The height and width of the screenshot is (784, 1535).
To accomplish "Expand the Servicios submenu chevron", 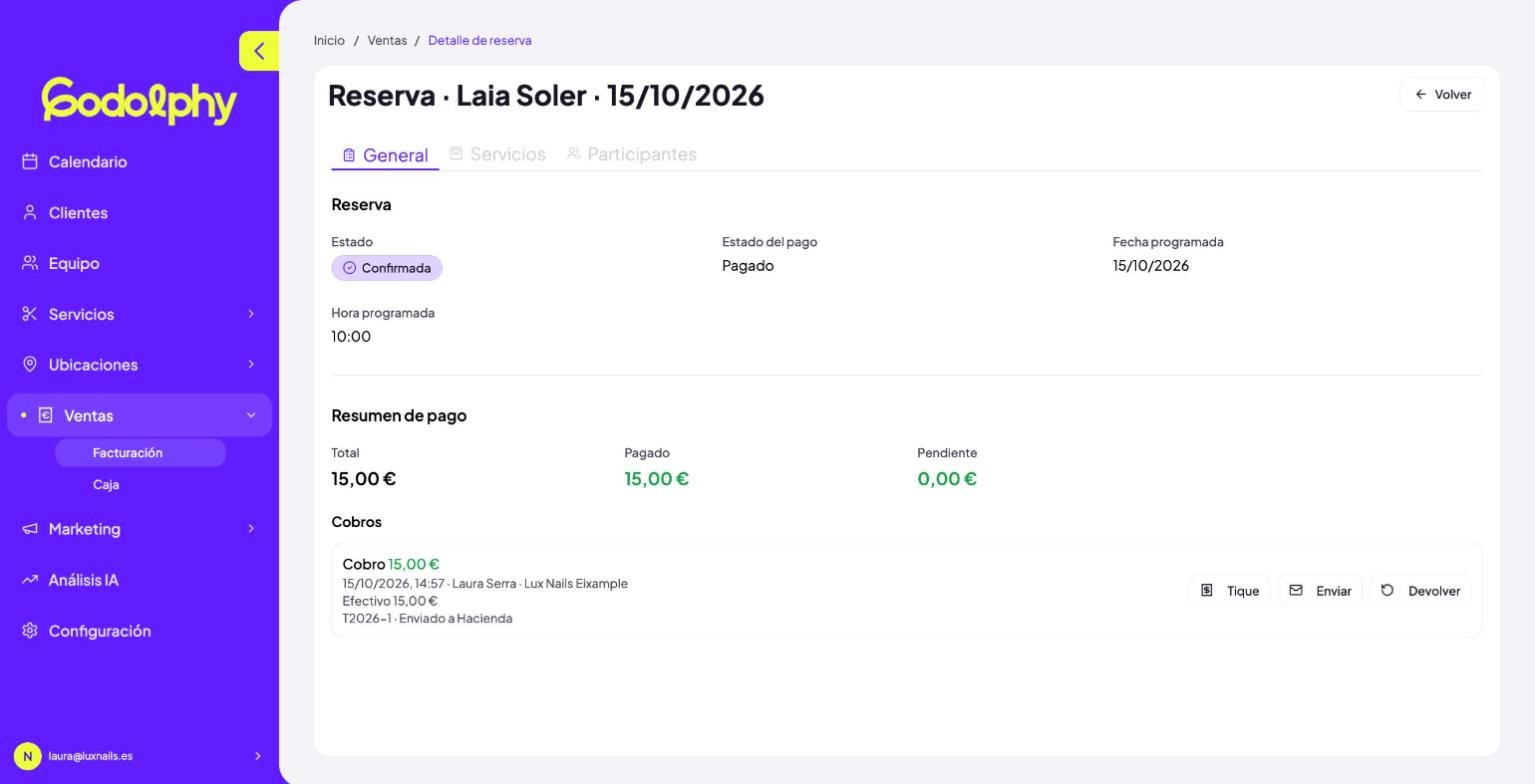I will (x=251, y=314).
